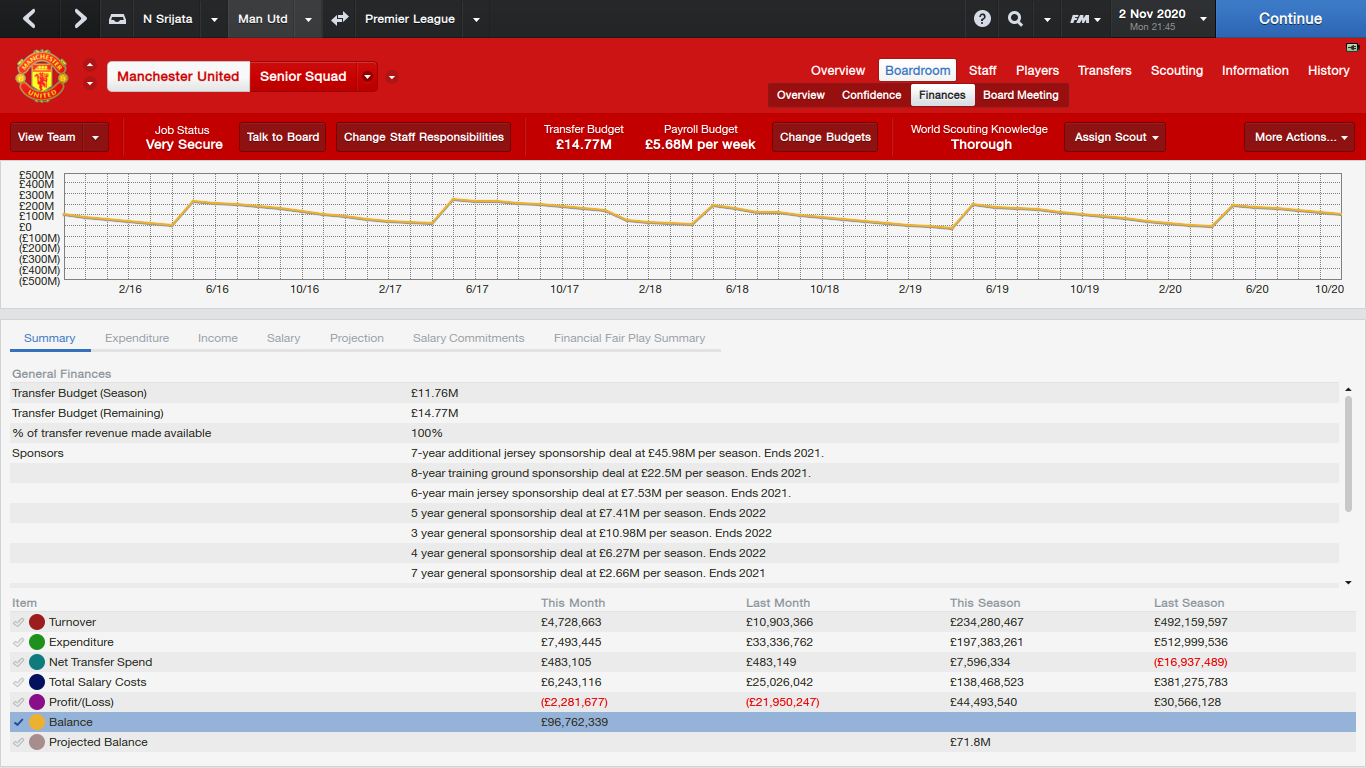The width and height of the screenshot is (1366, 768).
Task: Open the dropdown arrow right of the Senior Squad selector
Action: point(392,77)
